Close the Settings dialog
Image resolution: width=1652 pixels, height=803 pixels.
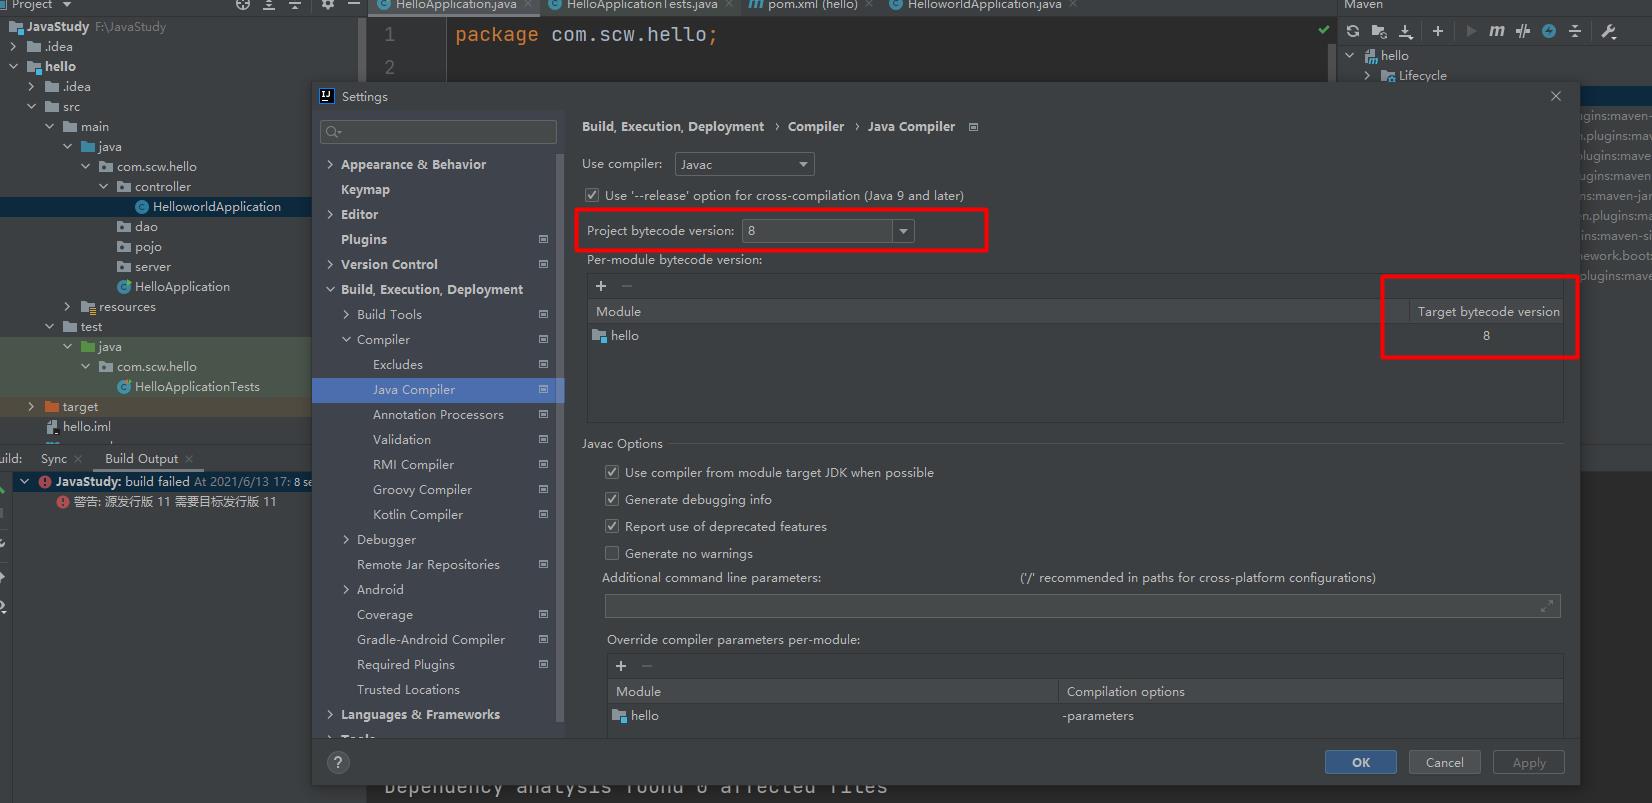tap(1555, 96)
